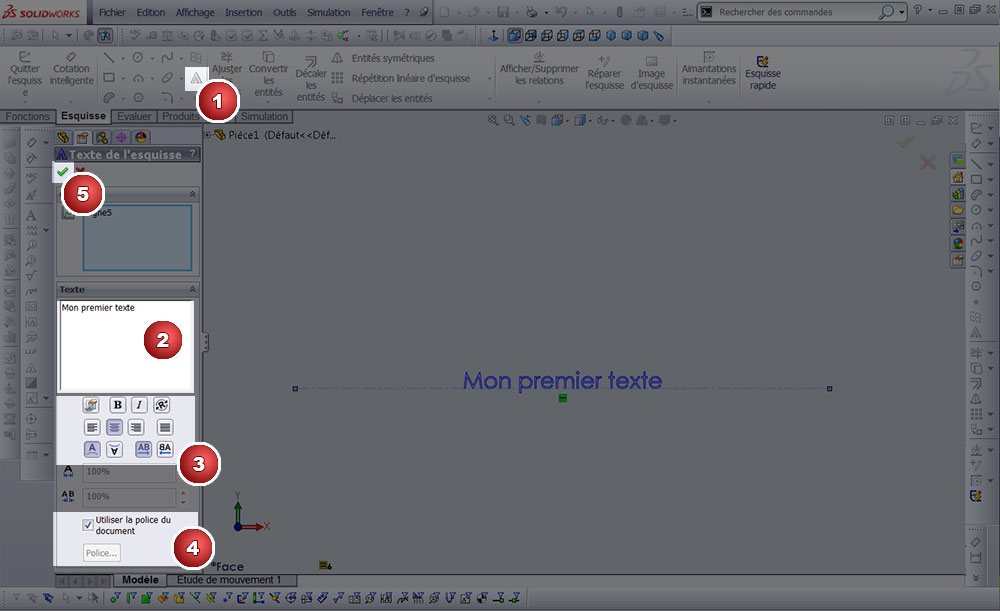
Task: Align sketch text to the left
Action: pos(92,427)
